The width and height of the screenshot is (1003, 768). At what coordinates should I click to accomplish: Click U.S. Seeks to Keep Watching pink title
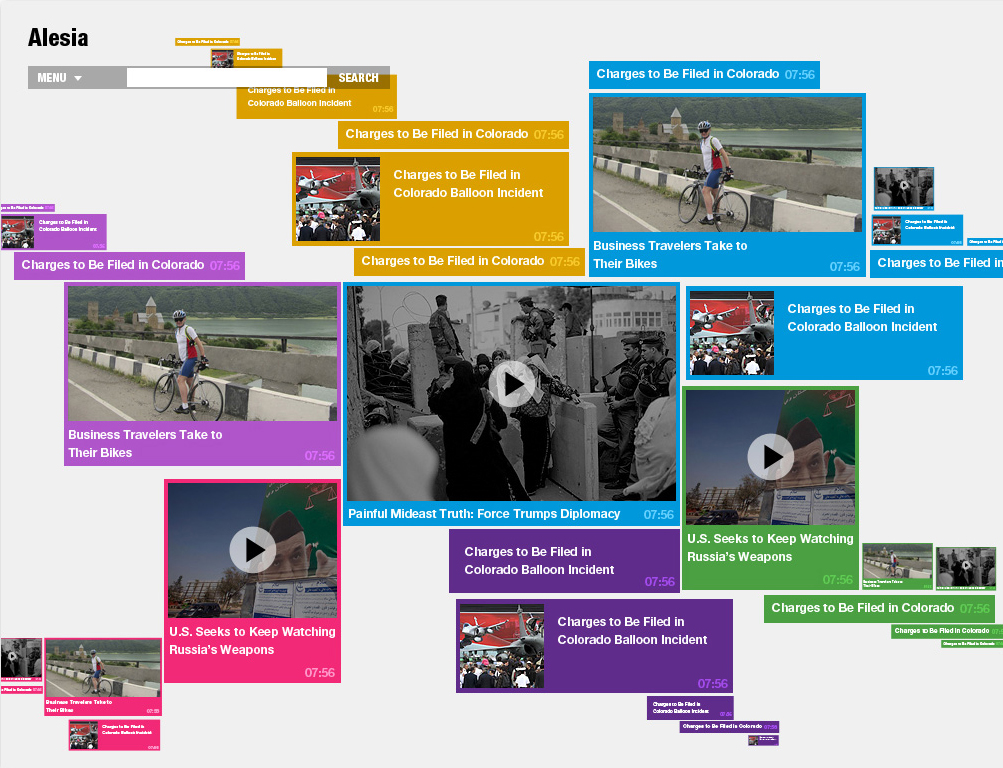point(252,641)
